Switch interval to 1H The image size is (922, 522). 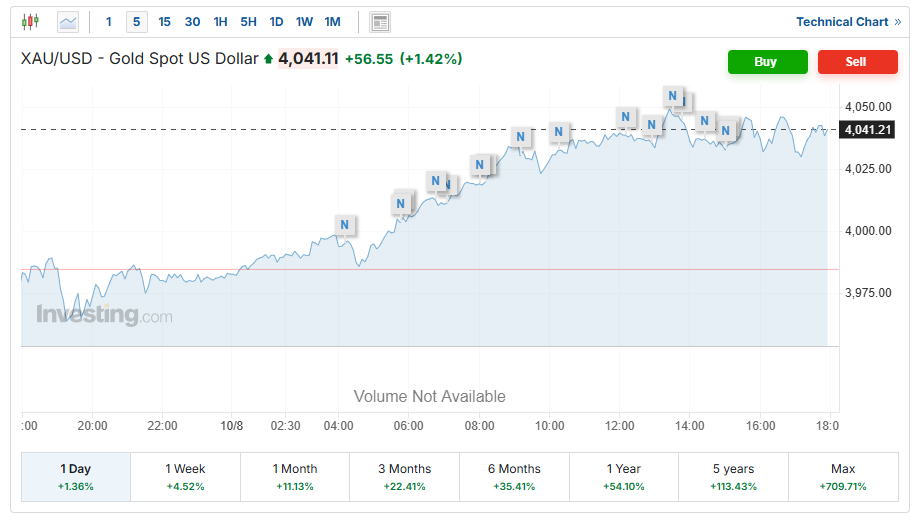point(220,22)
